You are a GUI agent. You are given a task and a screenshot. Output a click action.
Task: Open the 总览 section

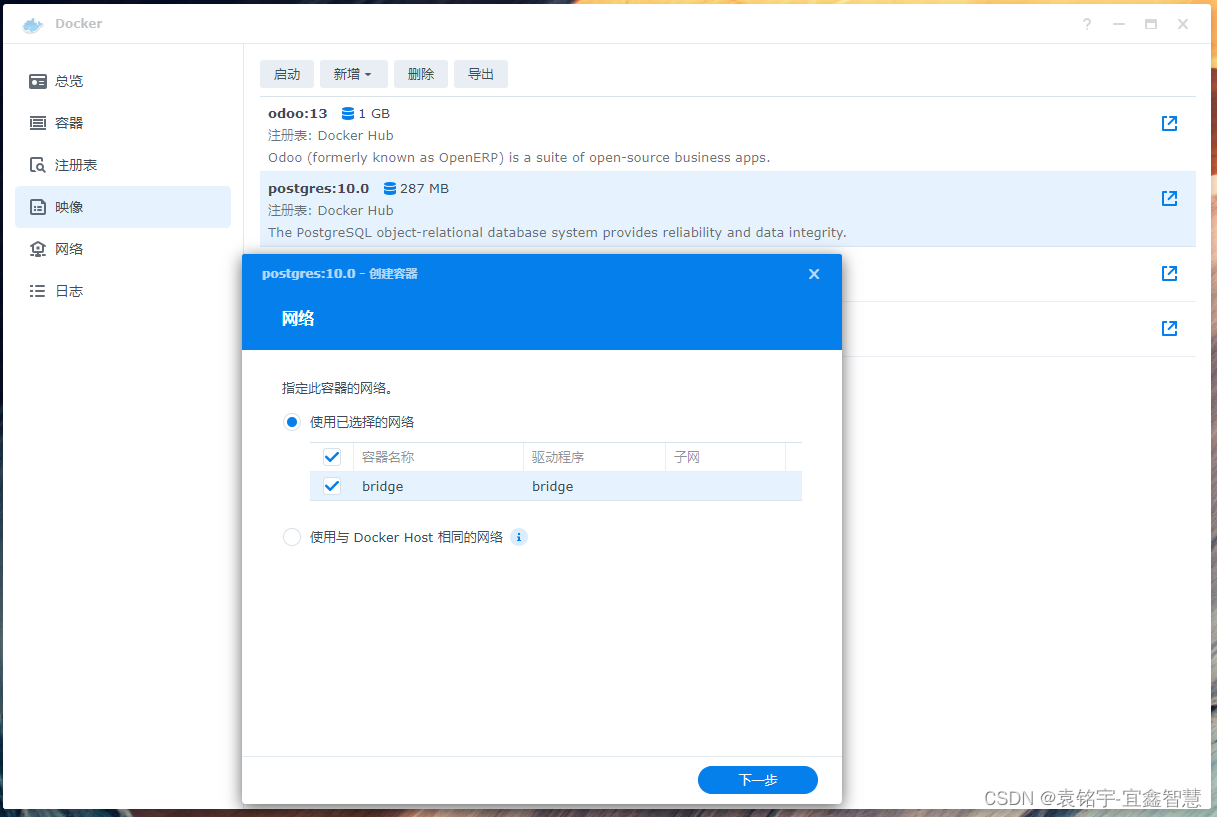pos(123,81)
